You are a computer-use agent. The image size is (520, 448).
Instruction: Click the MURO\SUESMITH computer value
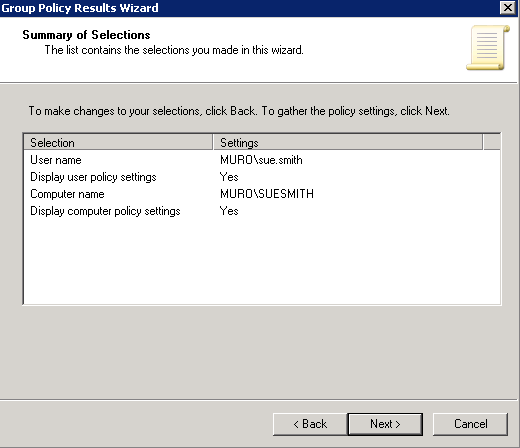267,194
